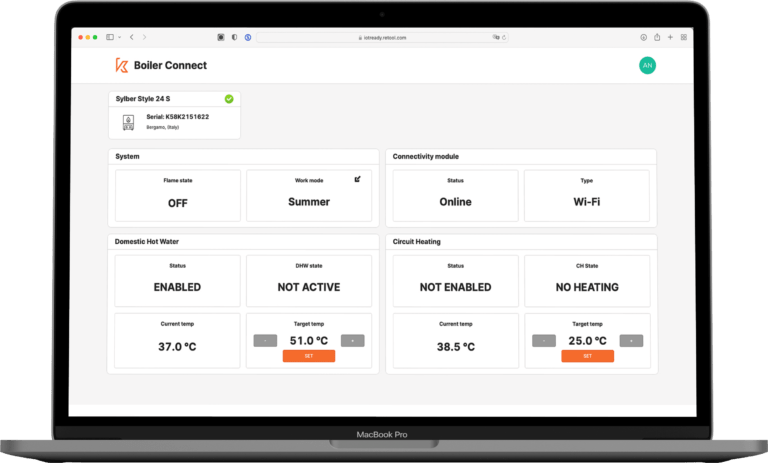Click the 37.0 °C current temp
This screenshot has width=768, height=463.
coord(177,347)
